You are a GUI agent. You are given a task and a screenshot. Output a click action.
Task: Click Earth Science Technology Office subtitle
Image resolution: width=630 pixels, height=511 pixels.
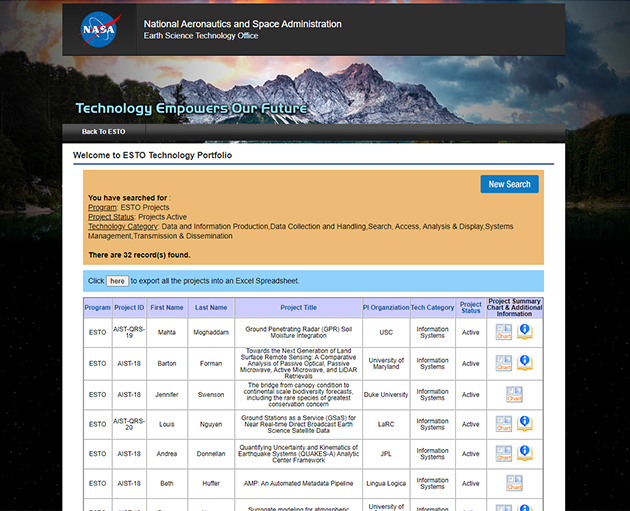(201, 36)
